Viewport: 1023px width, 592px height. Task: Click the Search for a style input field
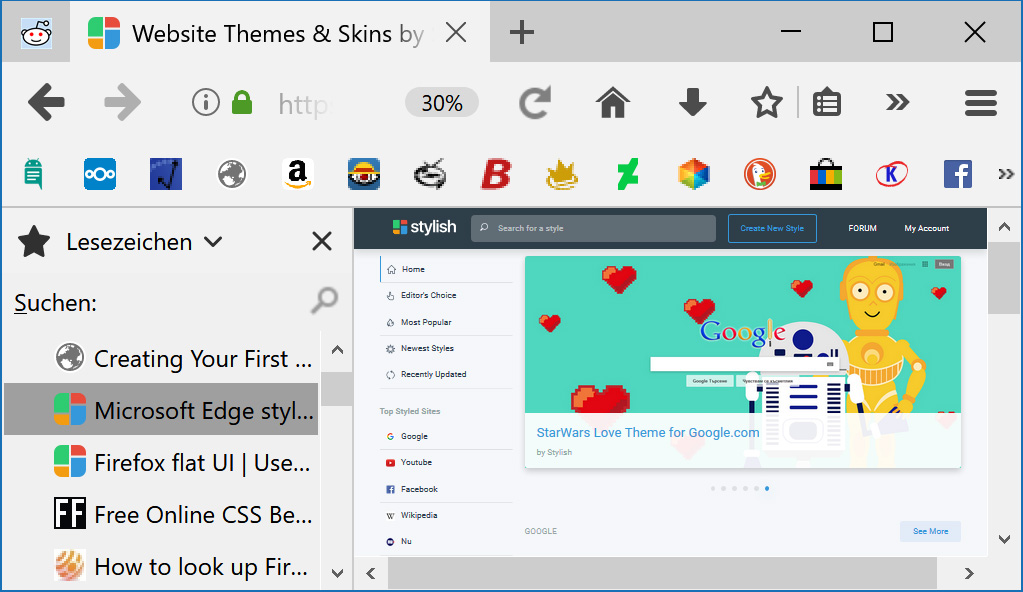point(592,228)
